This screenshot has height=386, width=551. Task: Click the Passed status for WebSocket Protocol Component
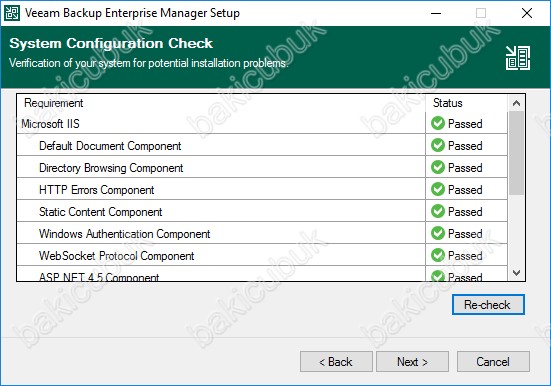pyautogui.click(x=465, y=256)
